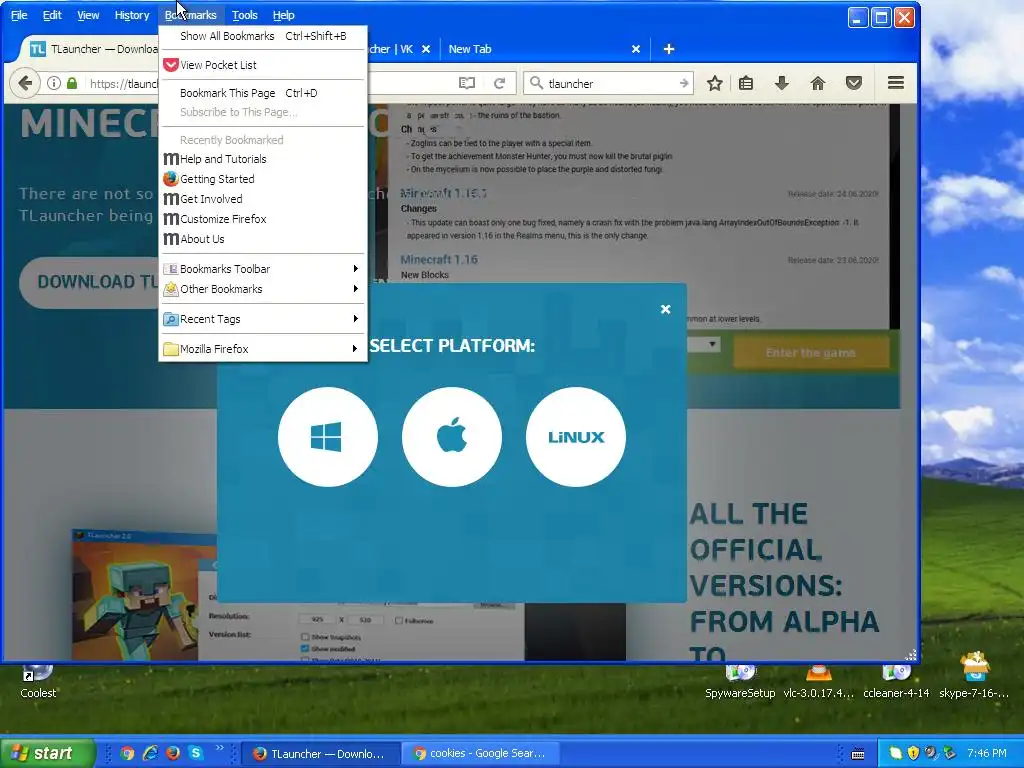Choose the Apple macOS platform icon

pyautogui.click(x=452, y=437)
